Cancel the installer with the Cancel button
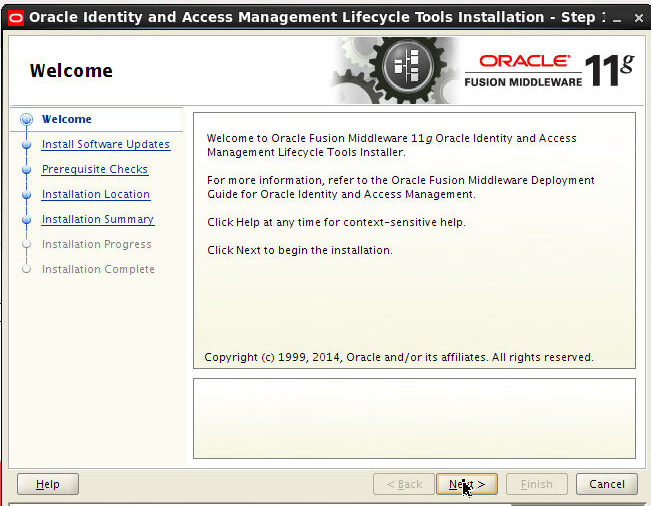This screenshot has width=651, height=506. [x=607, y=484]
